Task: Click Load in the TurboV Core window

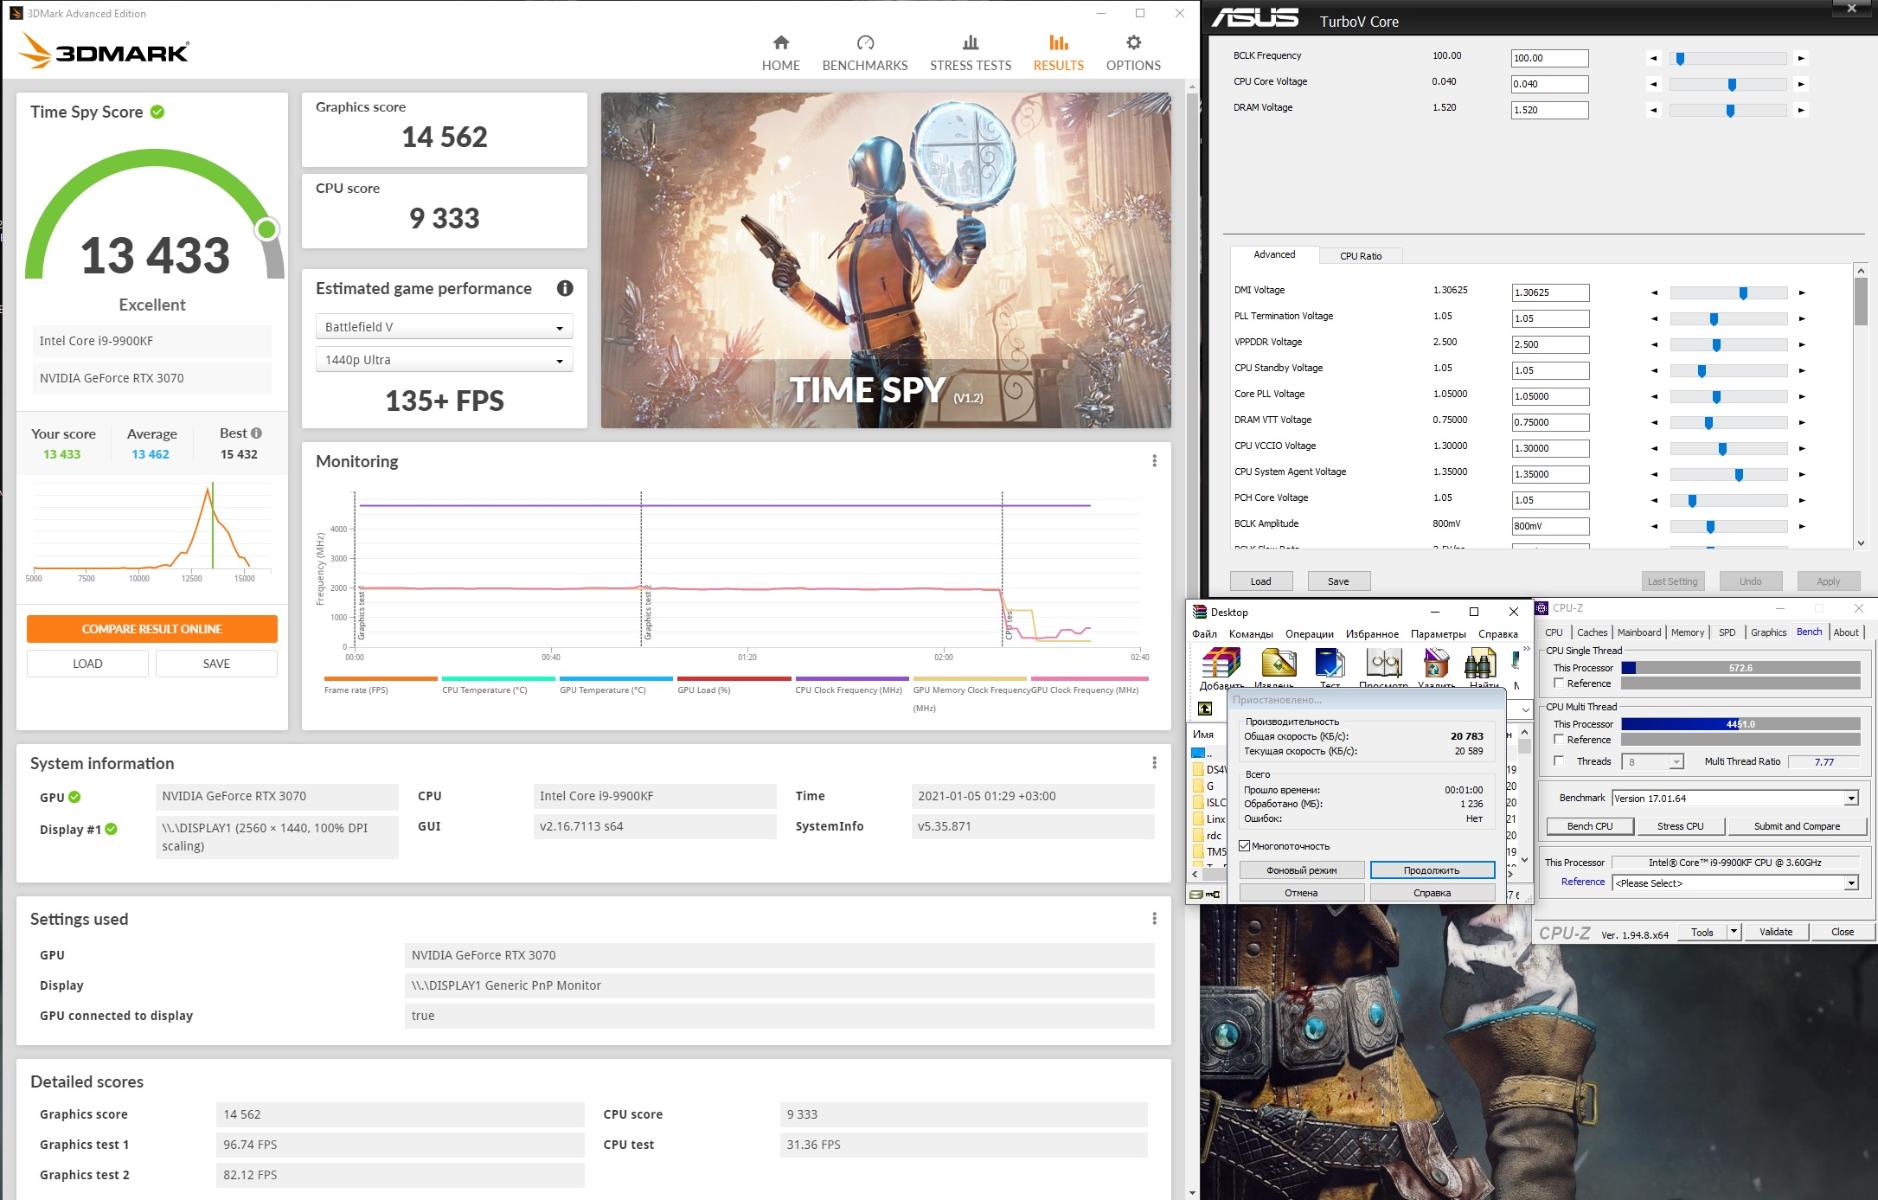Action: pos(1261,581)
